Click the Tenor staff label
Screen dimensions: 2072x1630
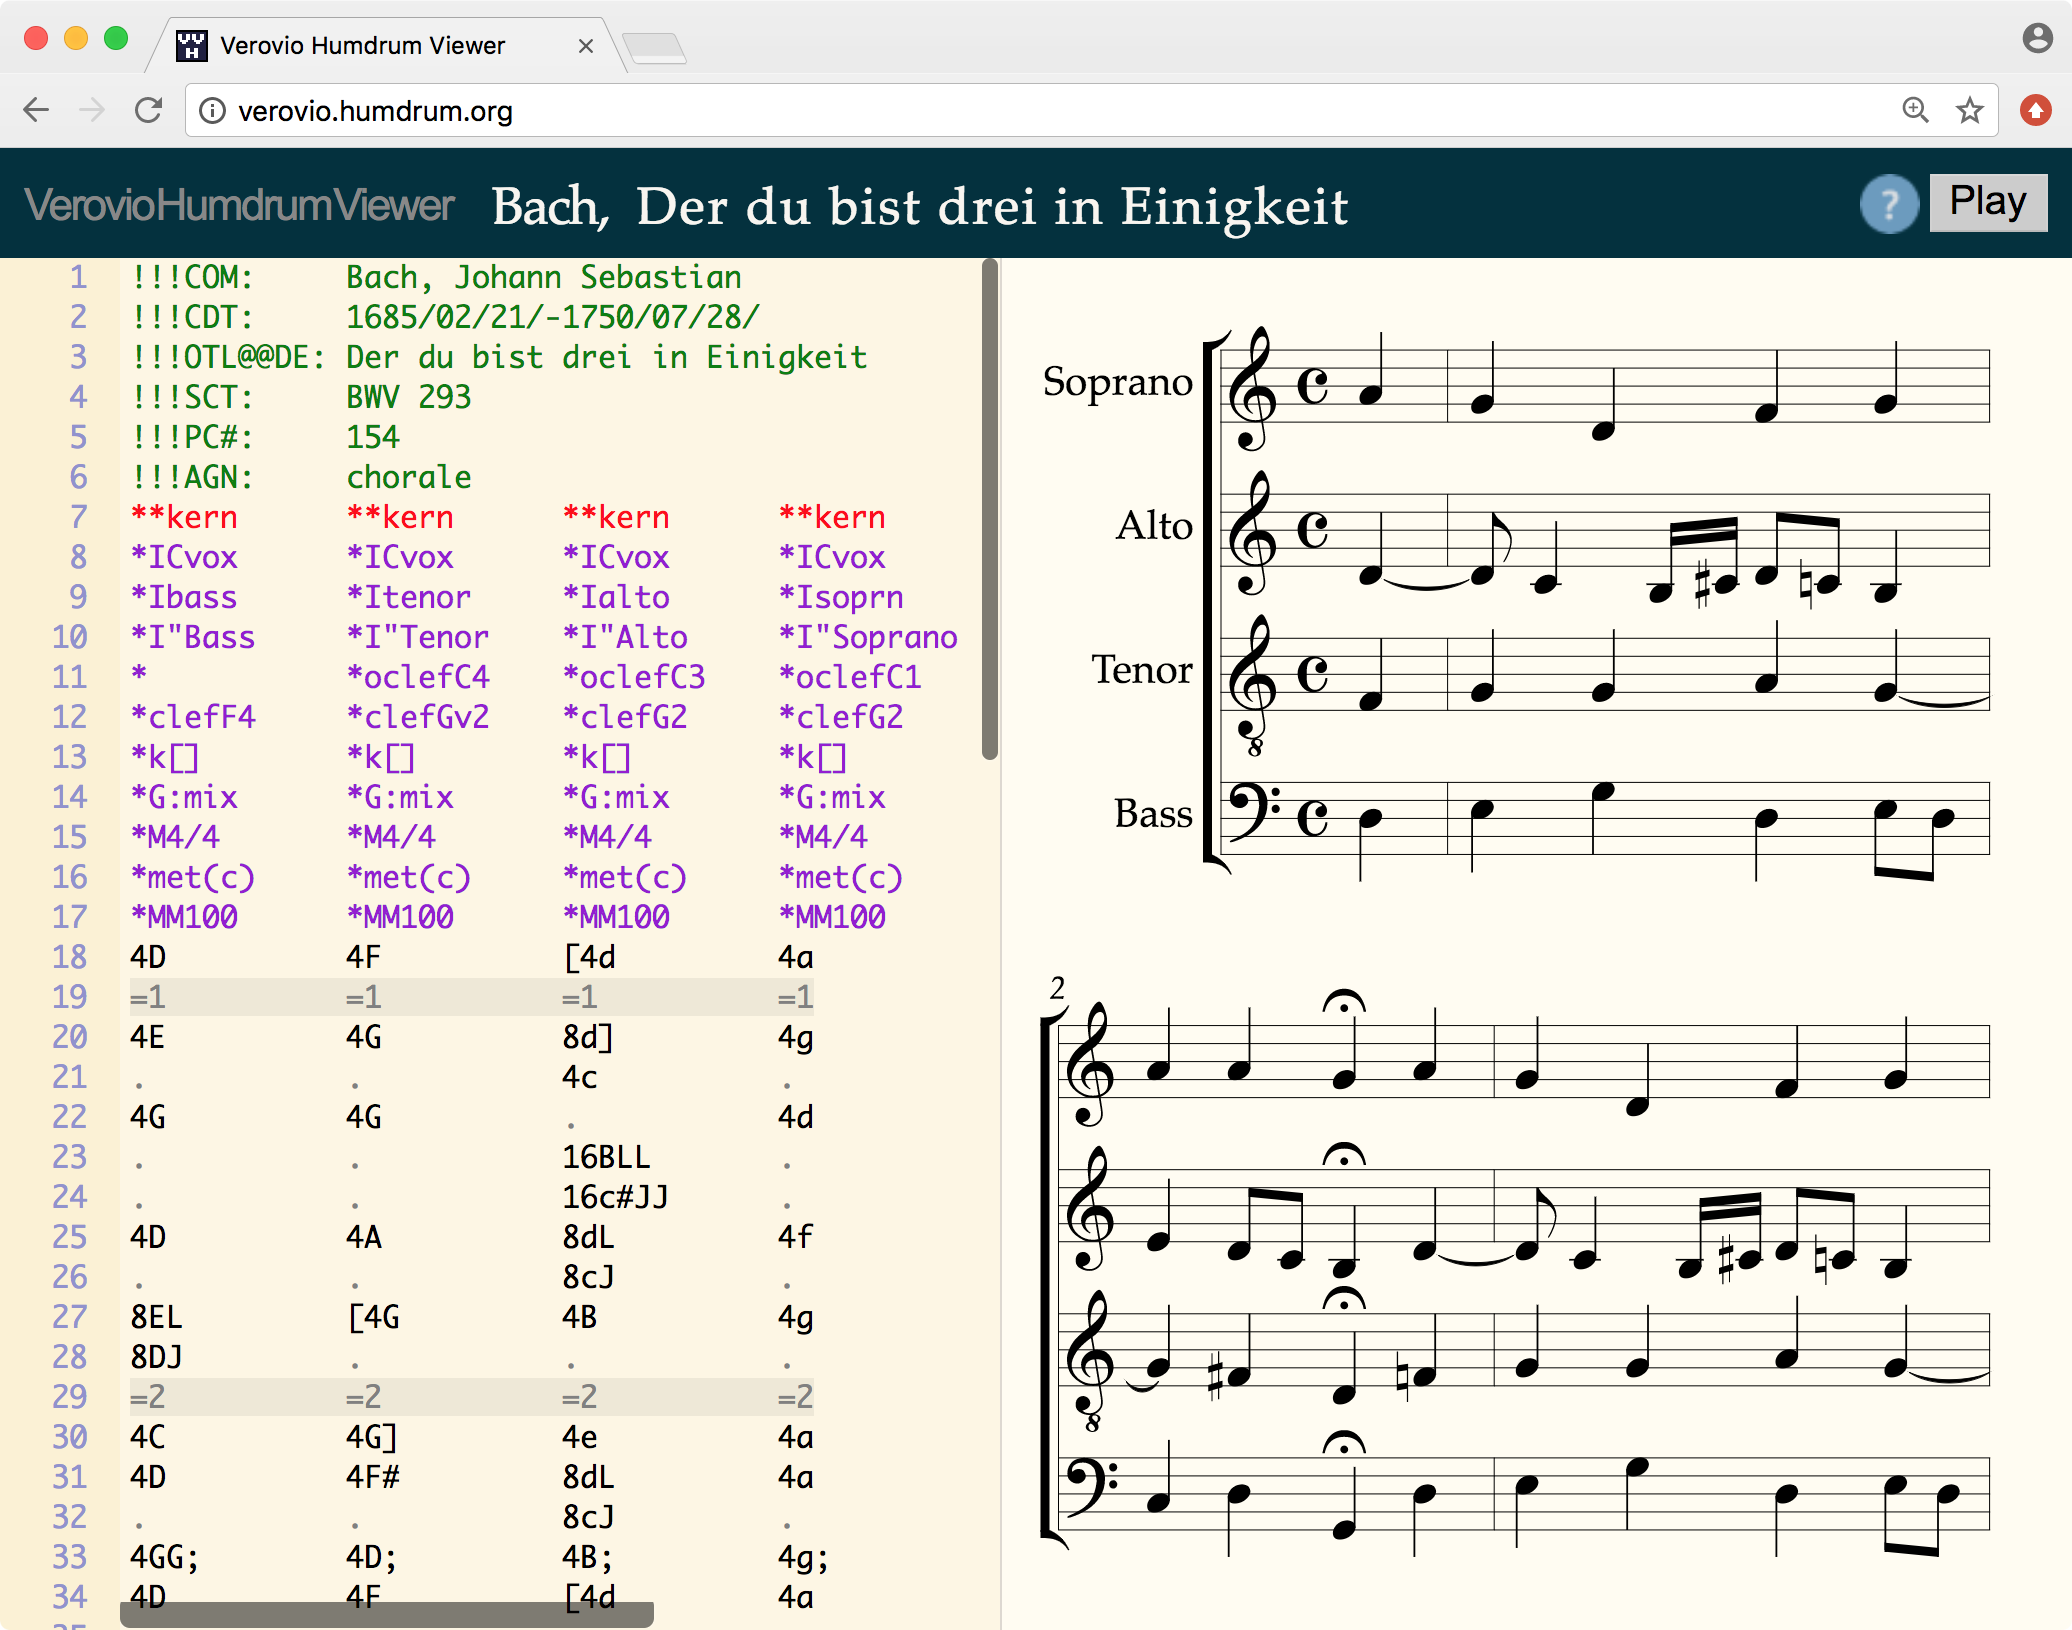[x=1142, y=669]
